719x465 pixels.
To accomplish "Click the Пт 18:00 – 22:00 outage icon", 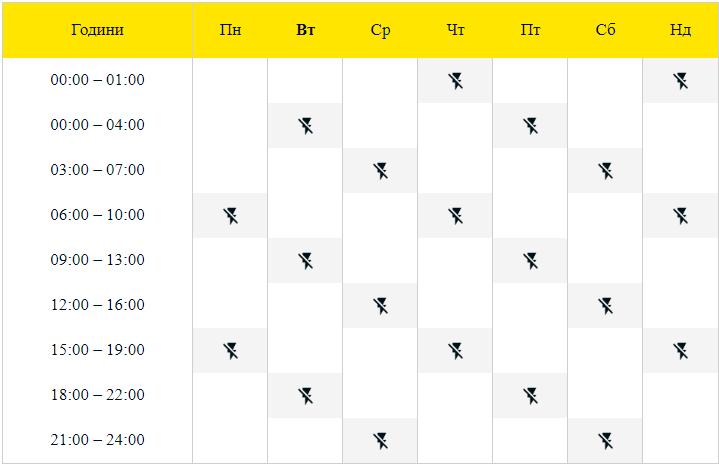I will point(531,396).
